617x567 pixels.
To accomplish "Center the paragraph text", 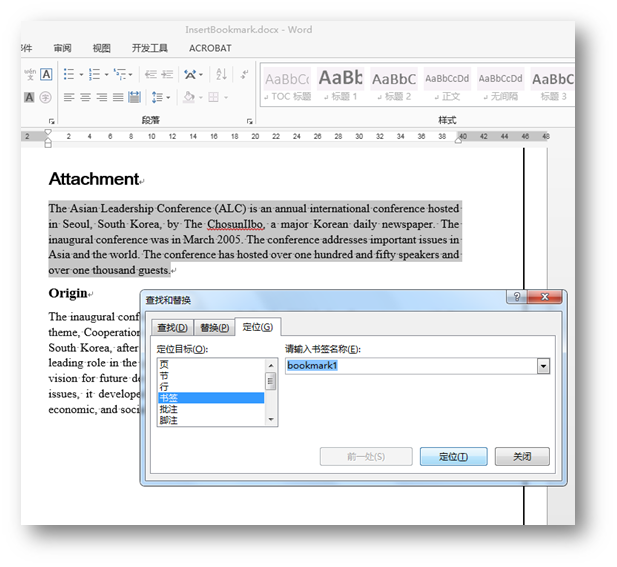I will click(x=85, y=97).
